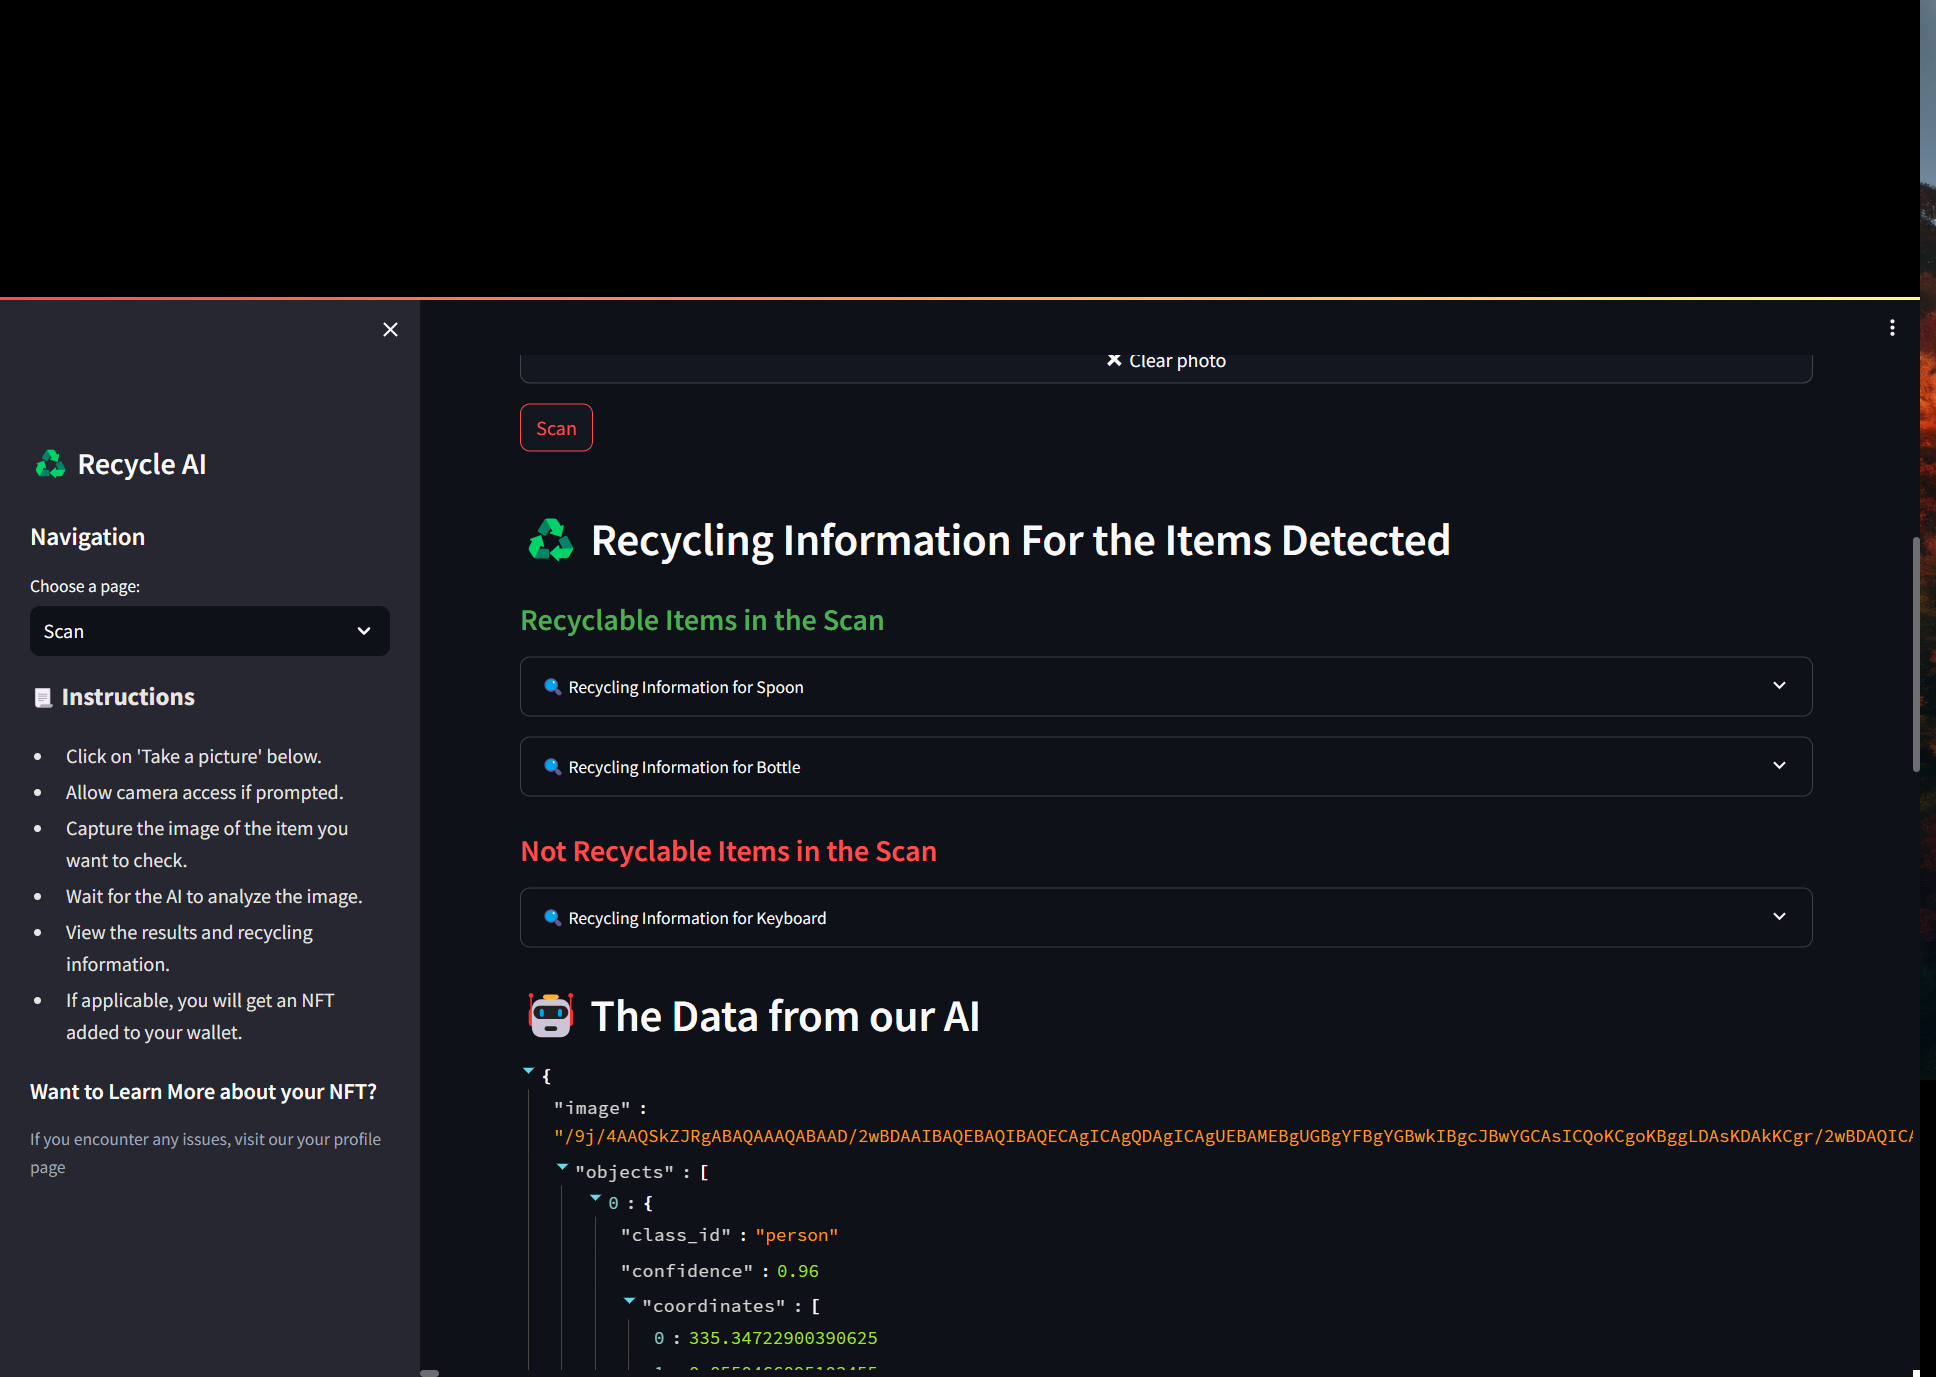The image size is (1936, 1377).
Task: Collapse the "coordinates" array node
Action: coord(629,1301)
